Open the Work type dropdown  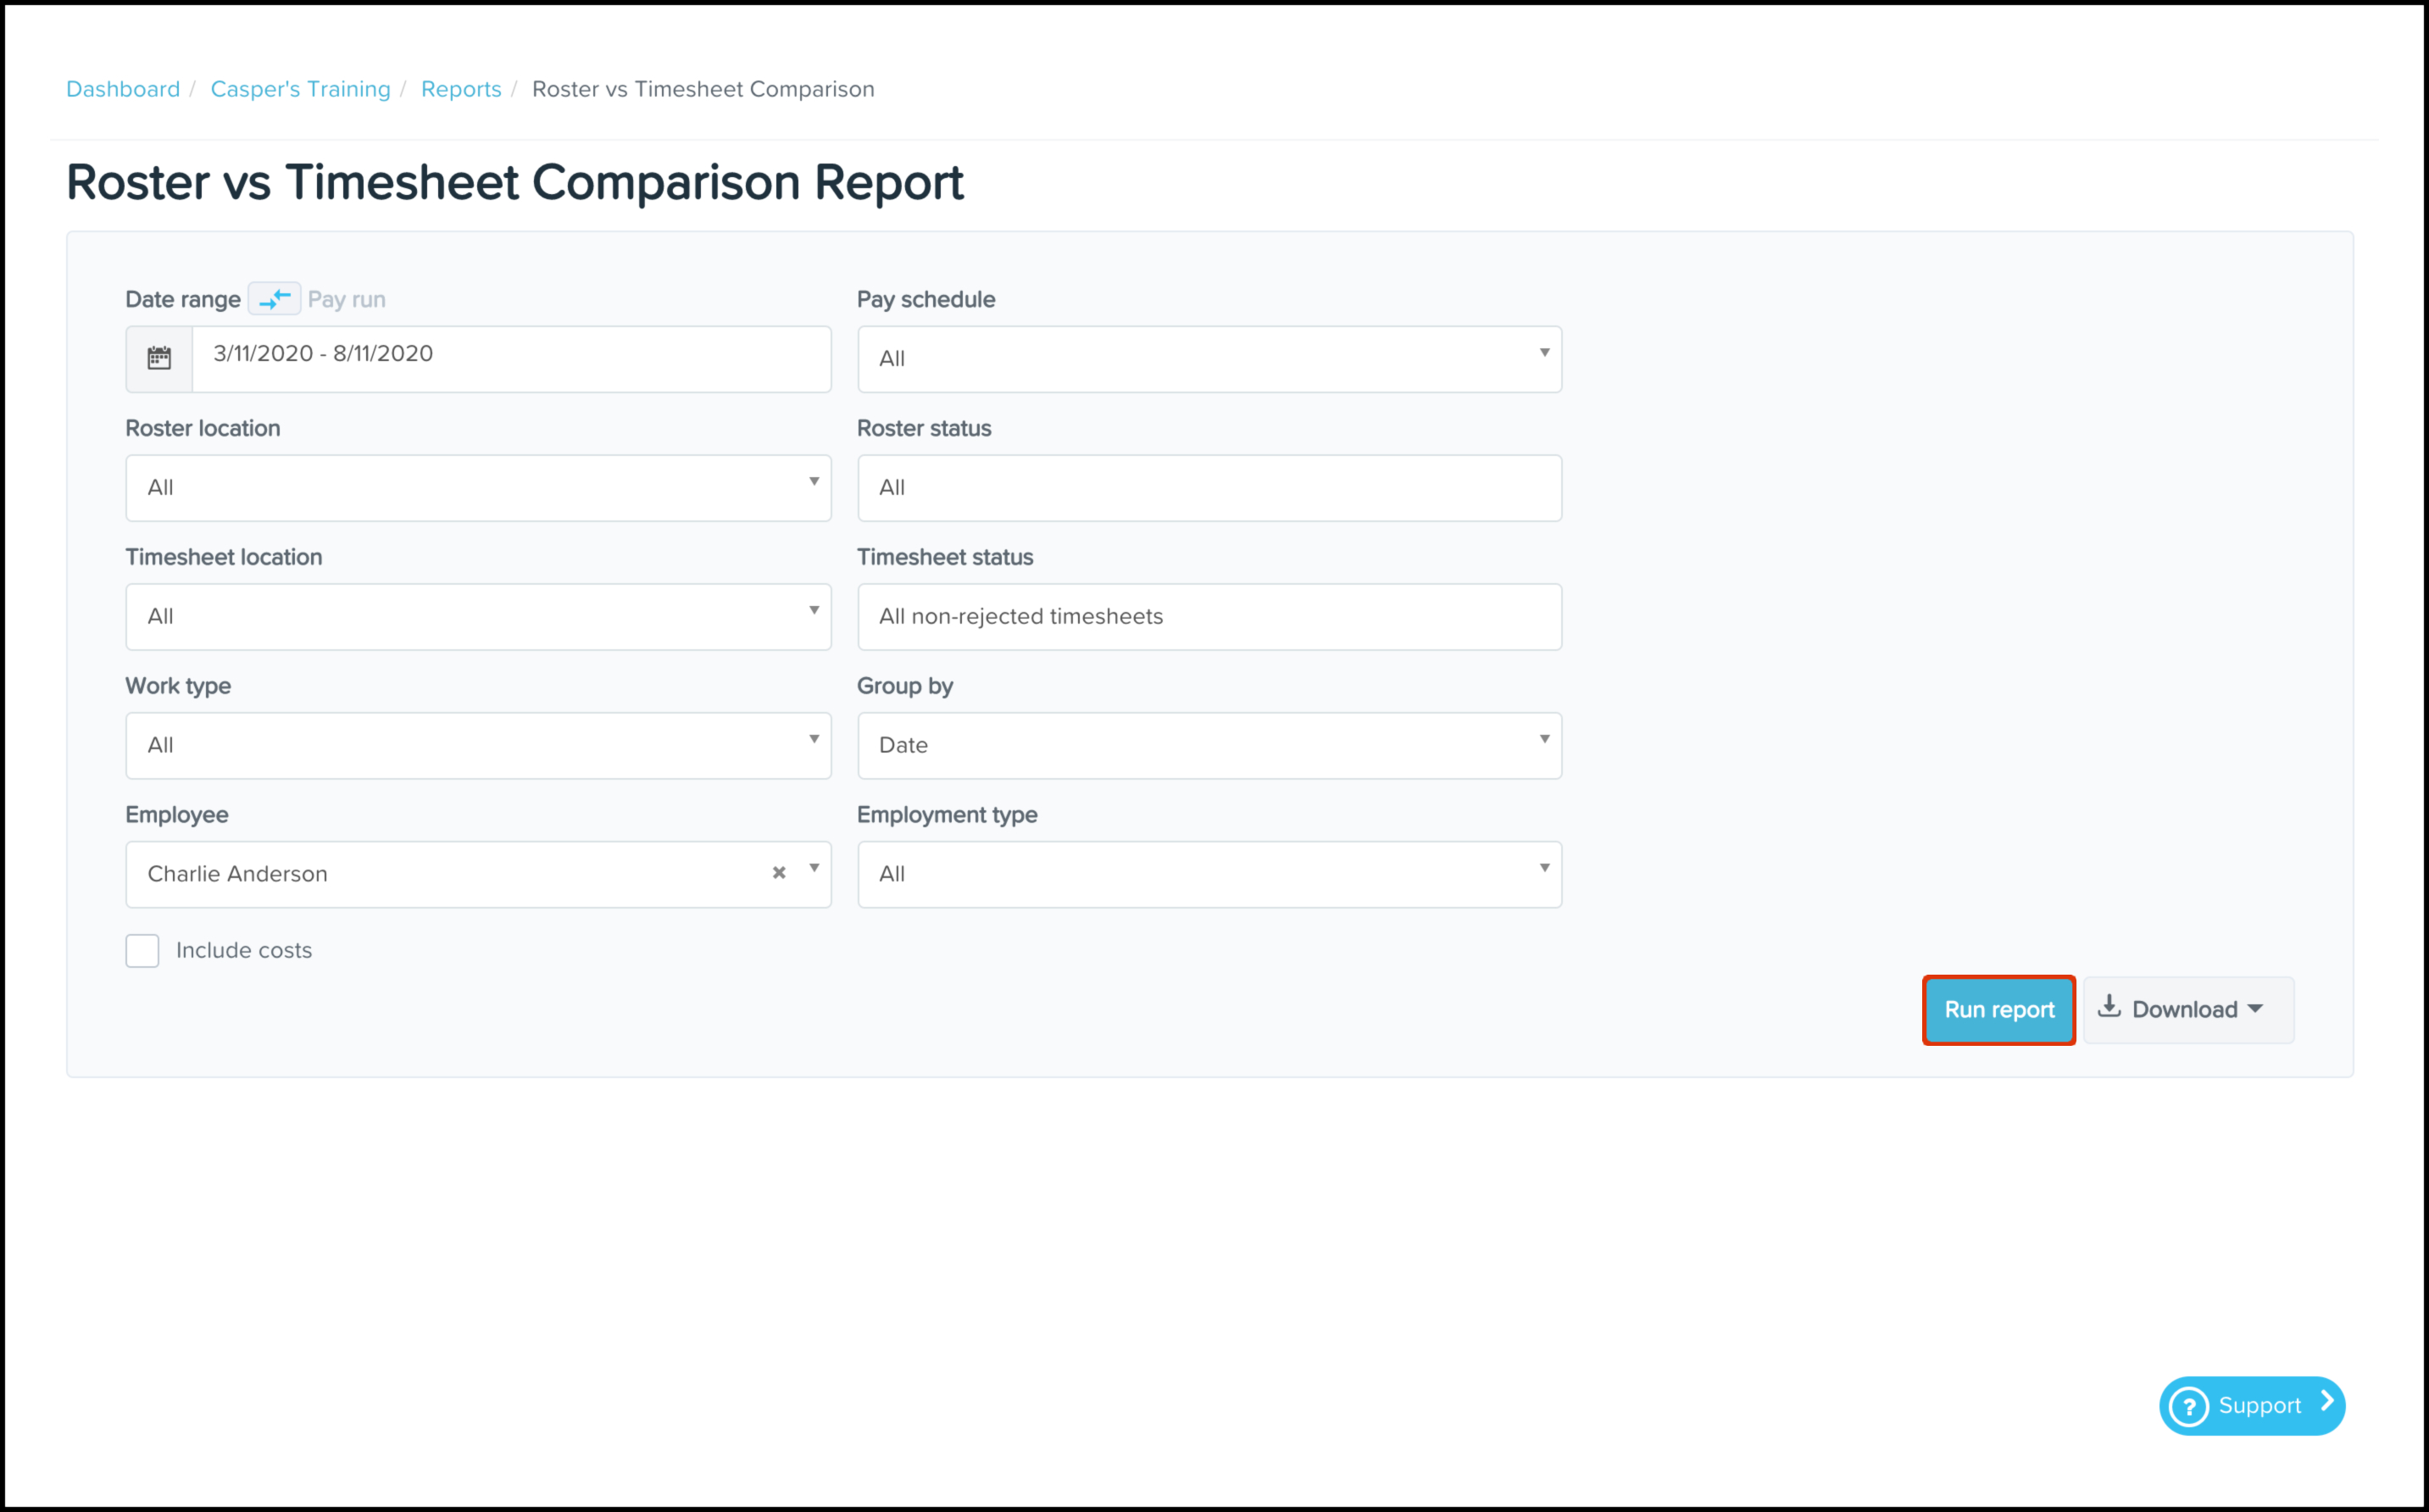tap(478, 745)
